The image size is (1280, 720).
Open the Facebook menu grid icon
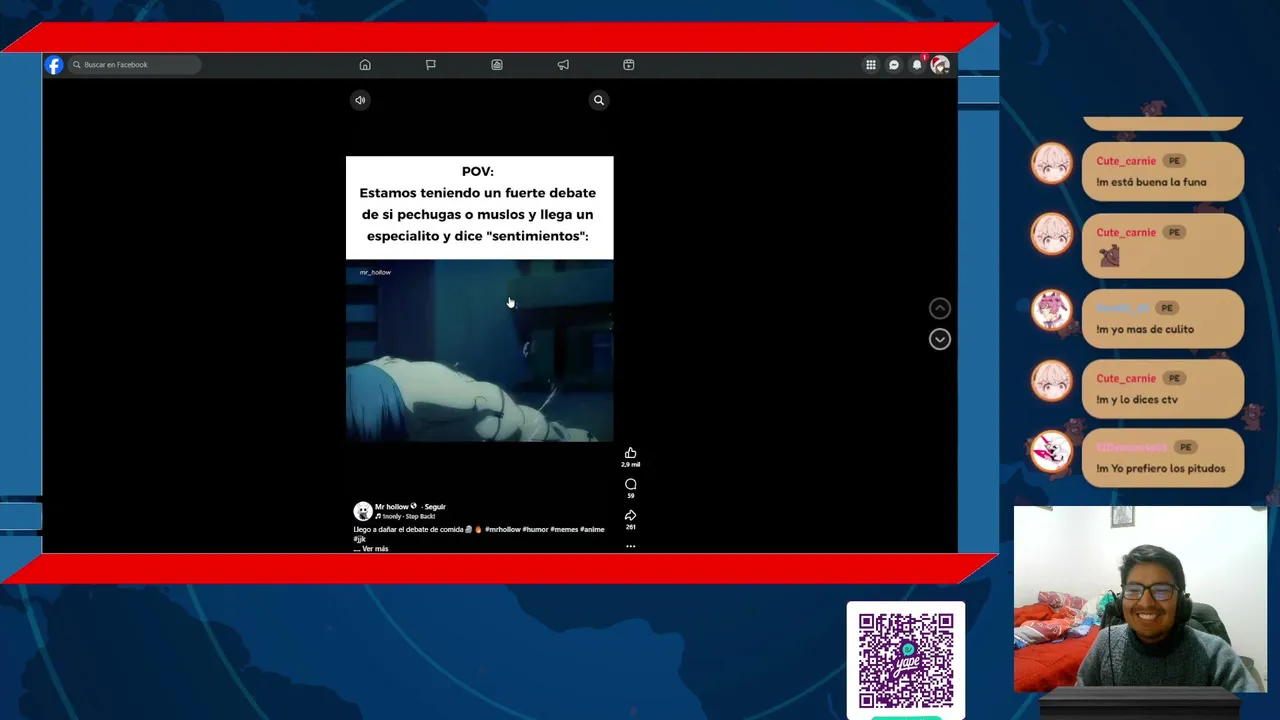click(x=871, y=65)
